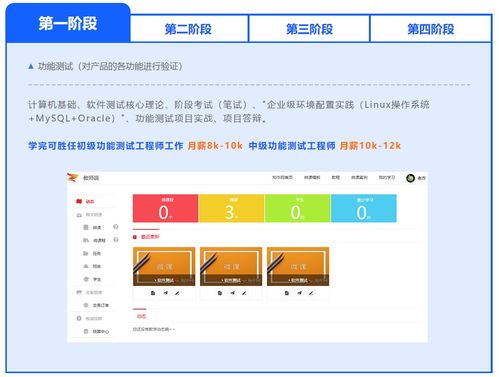This screenshot has height=377, width=499.
Task: Click the edit pencil icon under the first course card
Action: pos(177,293)
